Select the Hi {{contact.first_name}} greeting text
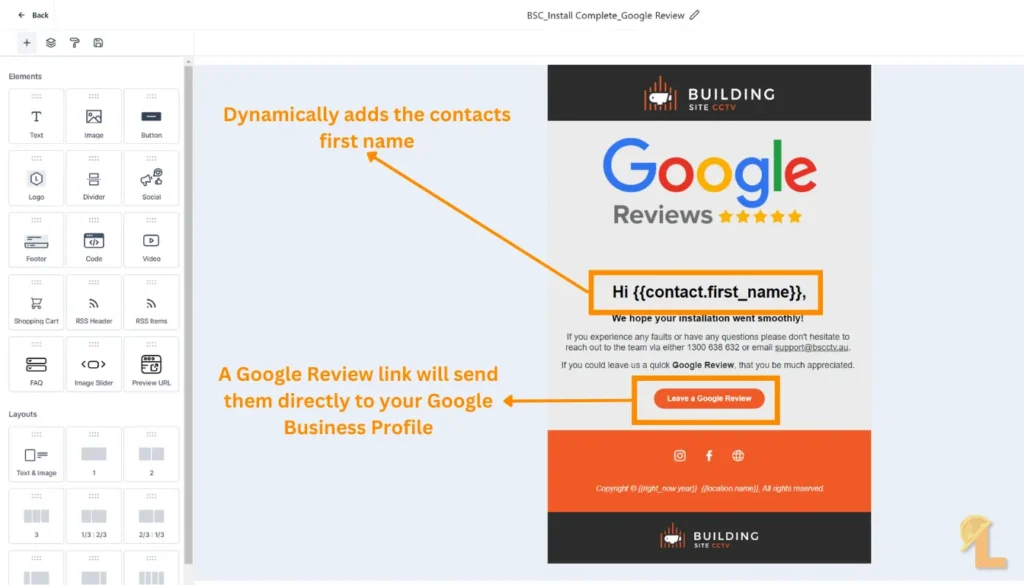The image size is (1024, 585). coord(709,292)
